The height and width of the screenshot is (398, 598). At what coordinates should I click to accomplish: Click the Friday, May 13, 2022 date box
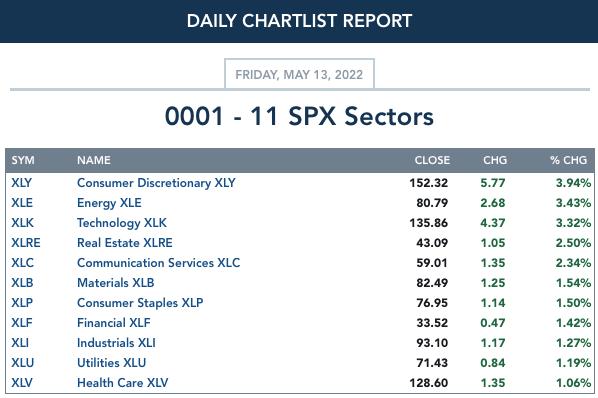(299, 74)
